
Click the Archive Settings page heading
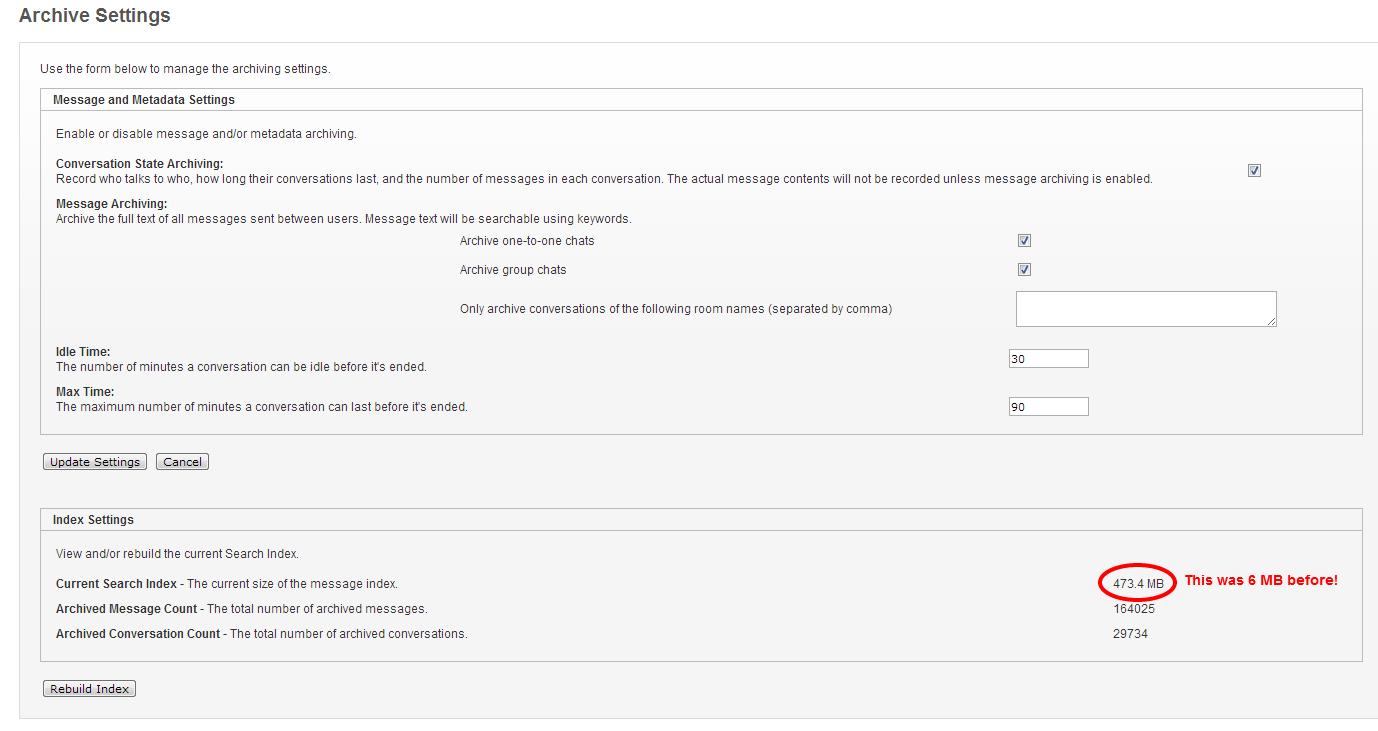[x=95, y=16]
